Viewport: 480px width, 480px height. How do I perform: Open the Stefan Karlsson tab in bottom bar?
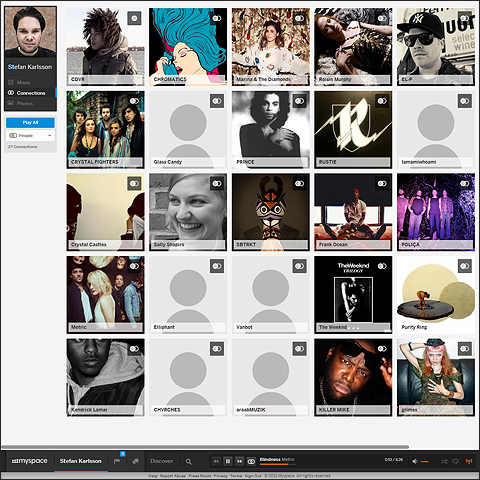point(81,461)
